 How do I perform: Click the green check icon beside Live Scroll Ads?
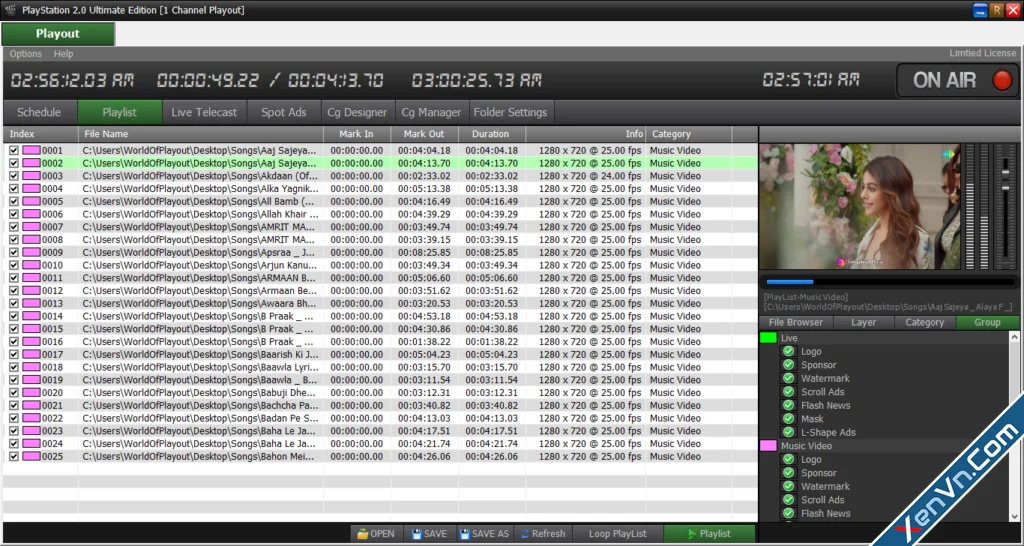(788, 392)
